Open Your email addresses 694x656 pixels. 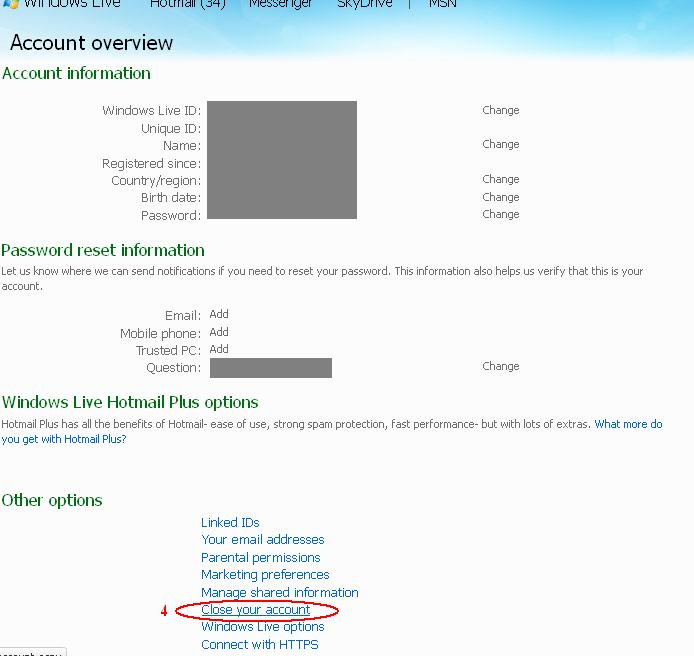tap(262, 540)
